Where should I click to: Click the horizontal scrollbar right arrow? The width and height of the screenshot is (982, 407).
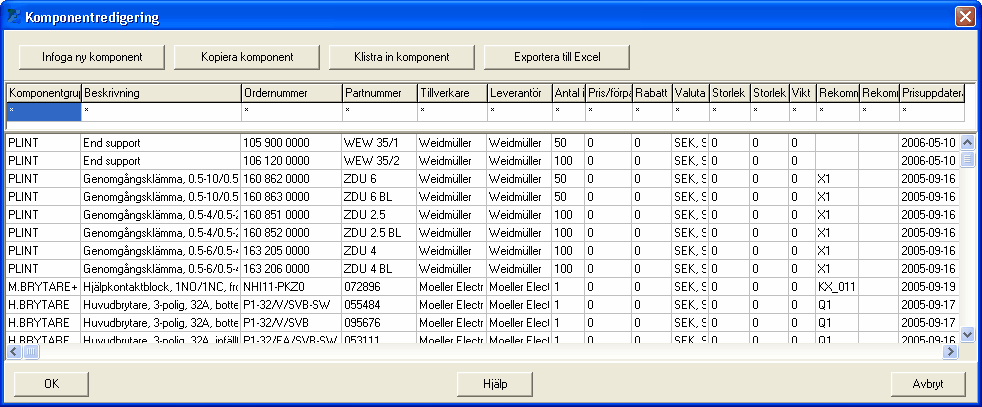[x=951, y=352]
